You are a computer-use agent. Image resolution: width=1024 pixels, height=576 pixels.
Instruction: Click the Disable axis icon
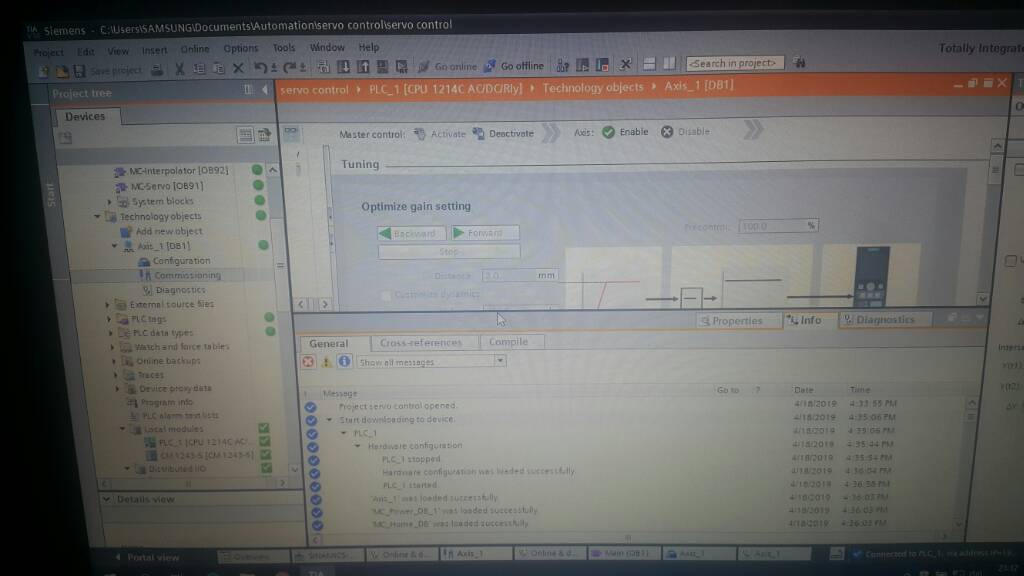click(x=667, y=131)
